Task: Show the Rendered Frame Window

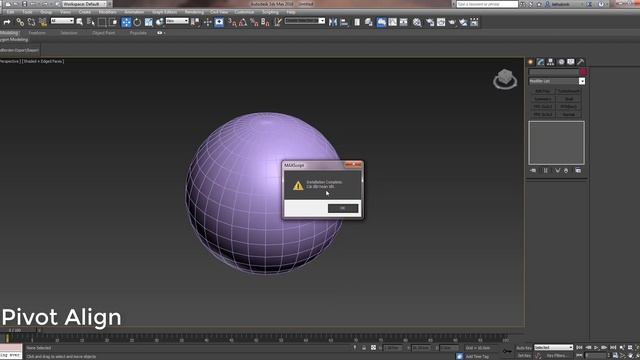Action: [441, 22]
